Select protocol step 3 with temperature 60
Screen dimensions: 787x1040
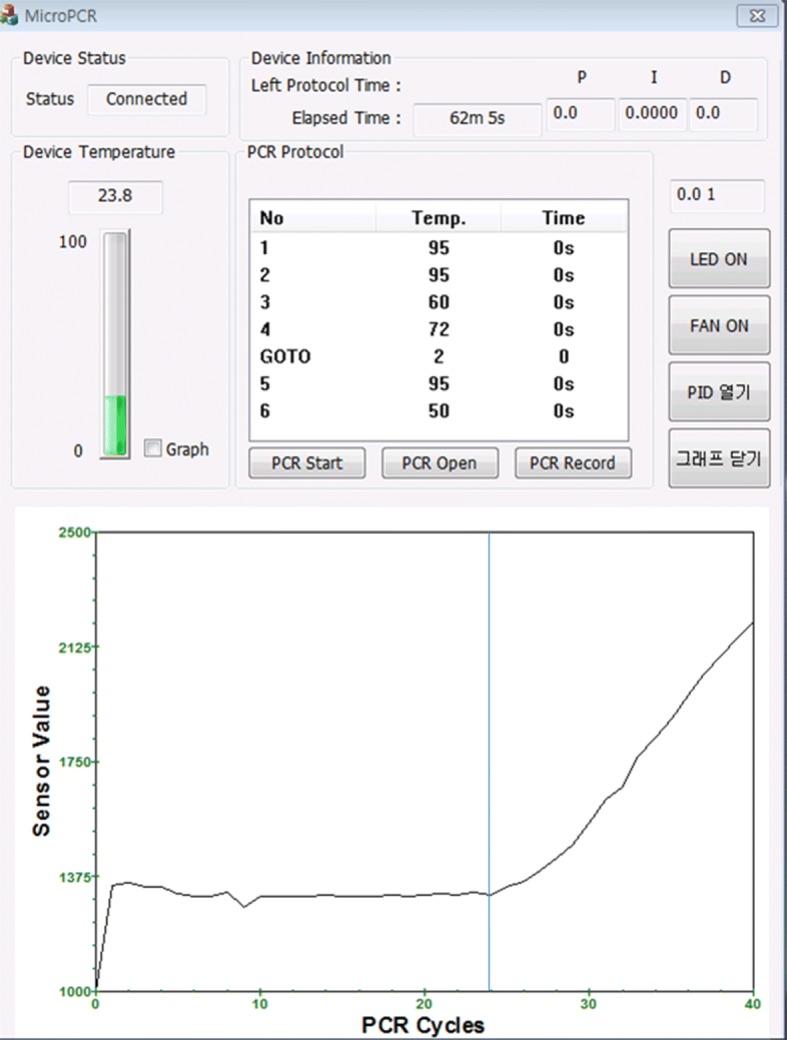click(x=438, y=302)
